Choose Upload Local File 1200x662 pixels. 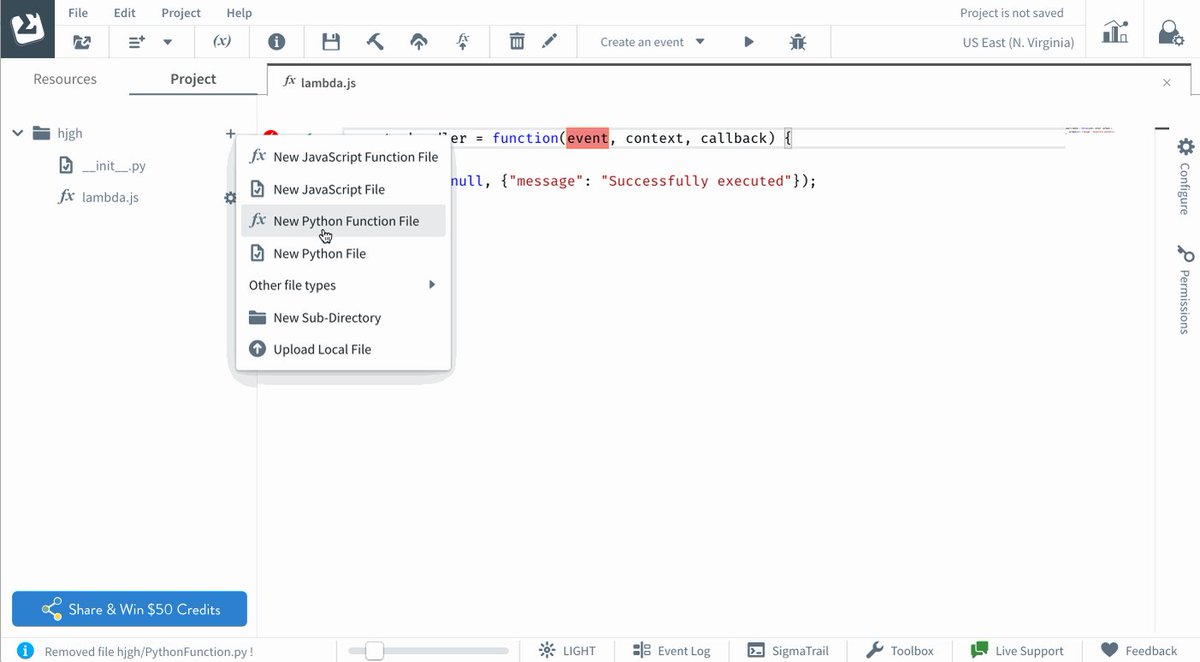coord(343,349)
